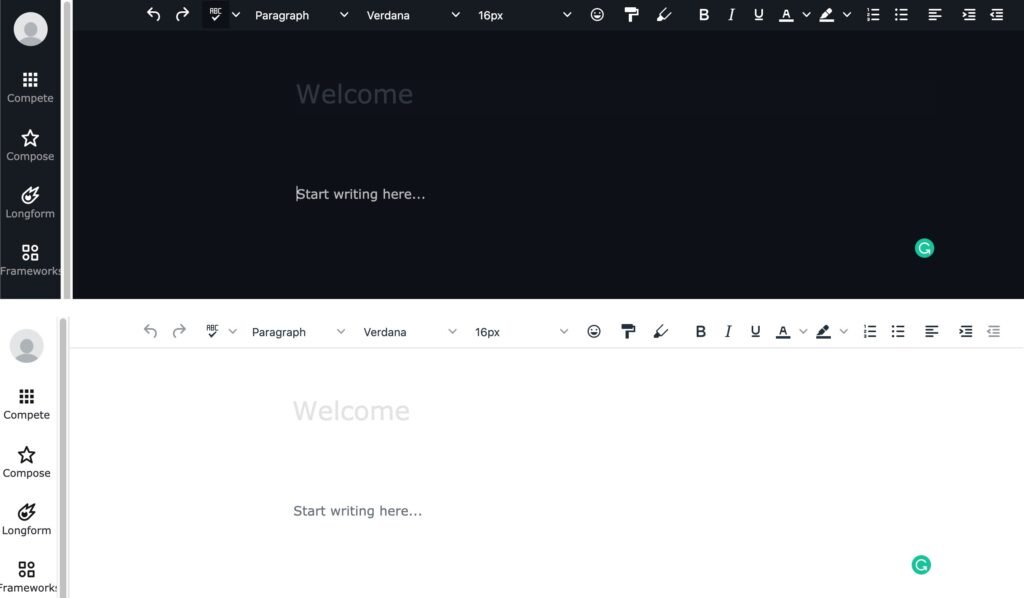Apply highlight color in light editor toolbar
The width and height of the screenshot is (1024, 598).
824,331
